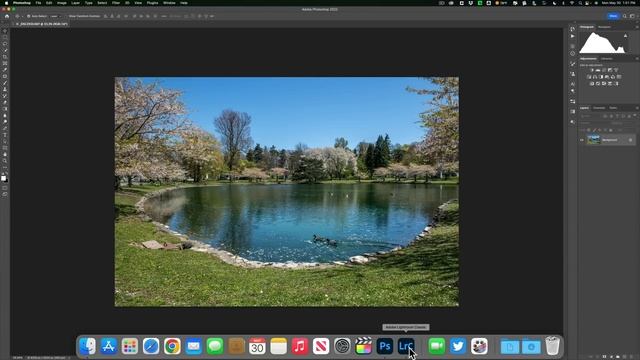Open the Image menu
The width and height of the screenshot is (640, 360).
point(62,3)
